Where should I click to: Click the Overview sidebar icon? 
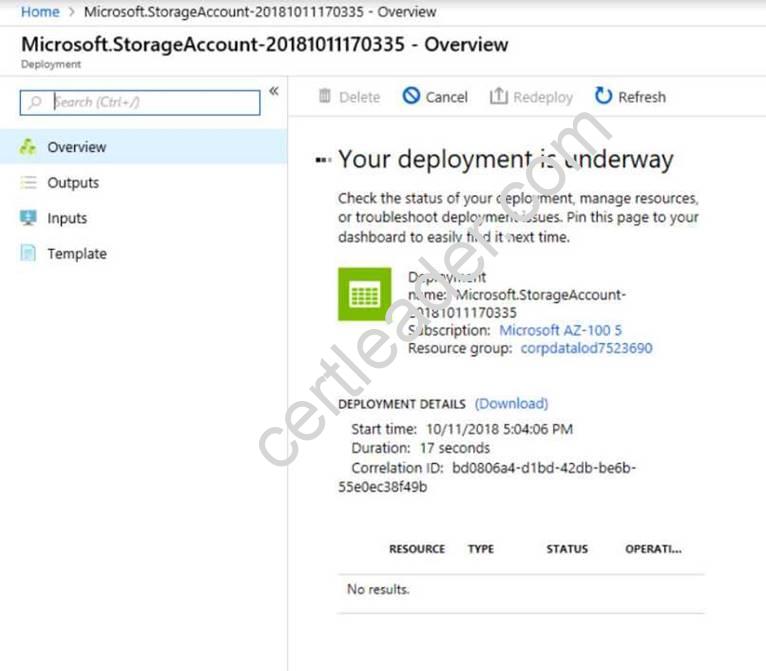(28, 147)
